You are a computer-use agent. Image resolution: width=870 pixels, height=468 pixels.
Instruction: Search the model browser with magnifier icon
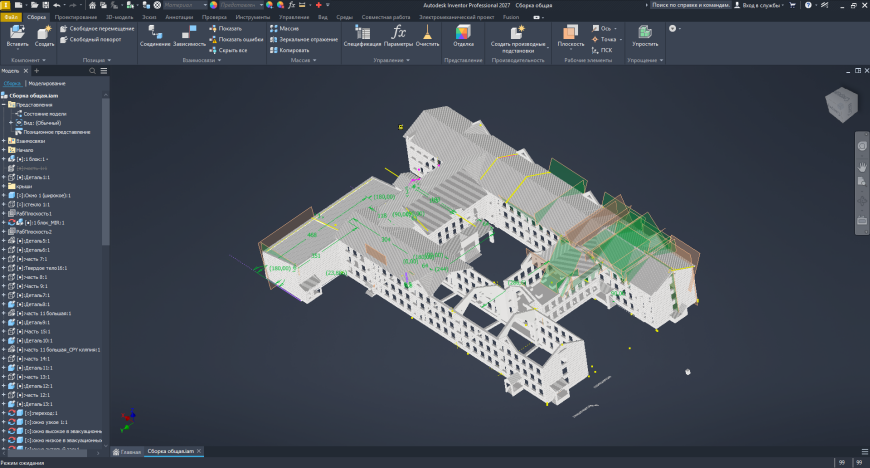pyautogui.click(x=93, y=71)
